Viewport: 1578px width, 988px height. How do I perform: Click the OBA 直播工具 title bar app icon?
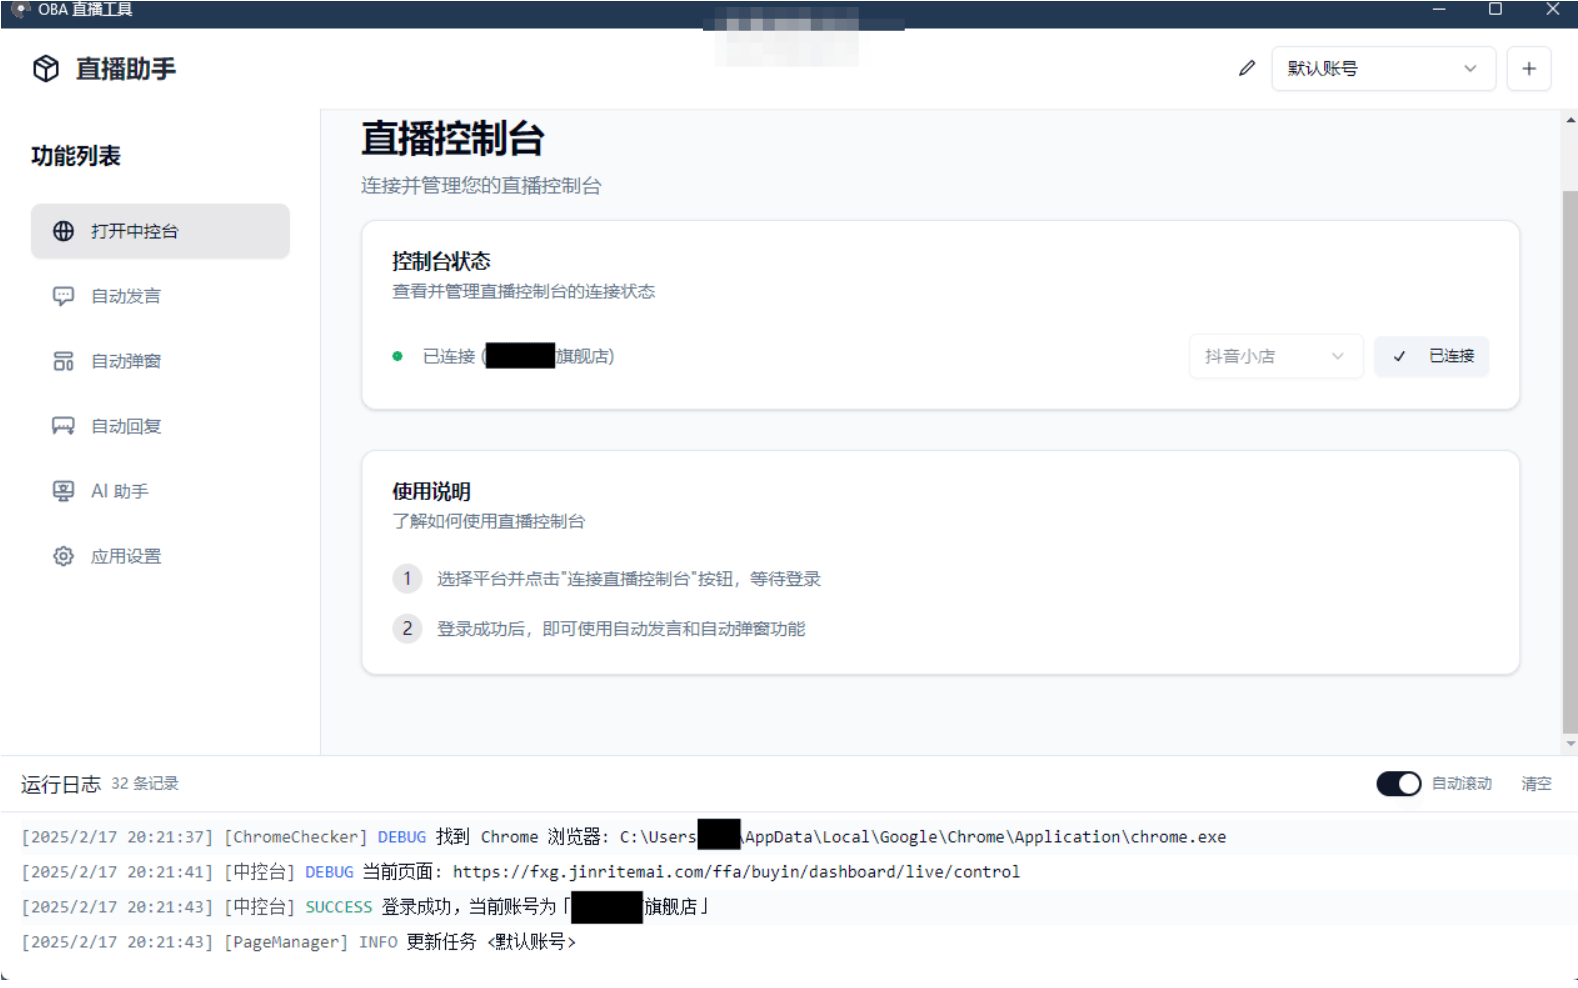tap(19, 10)
